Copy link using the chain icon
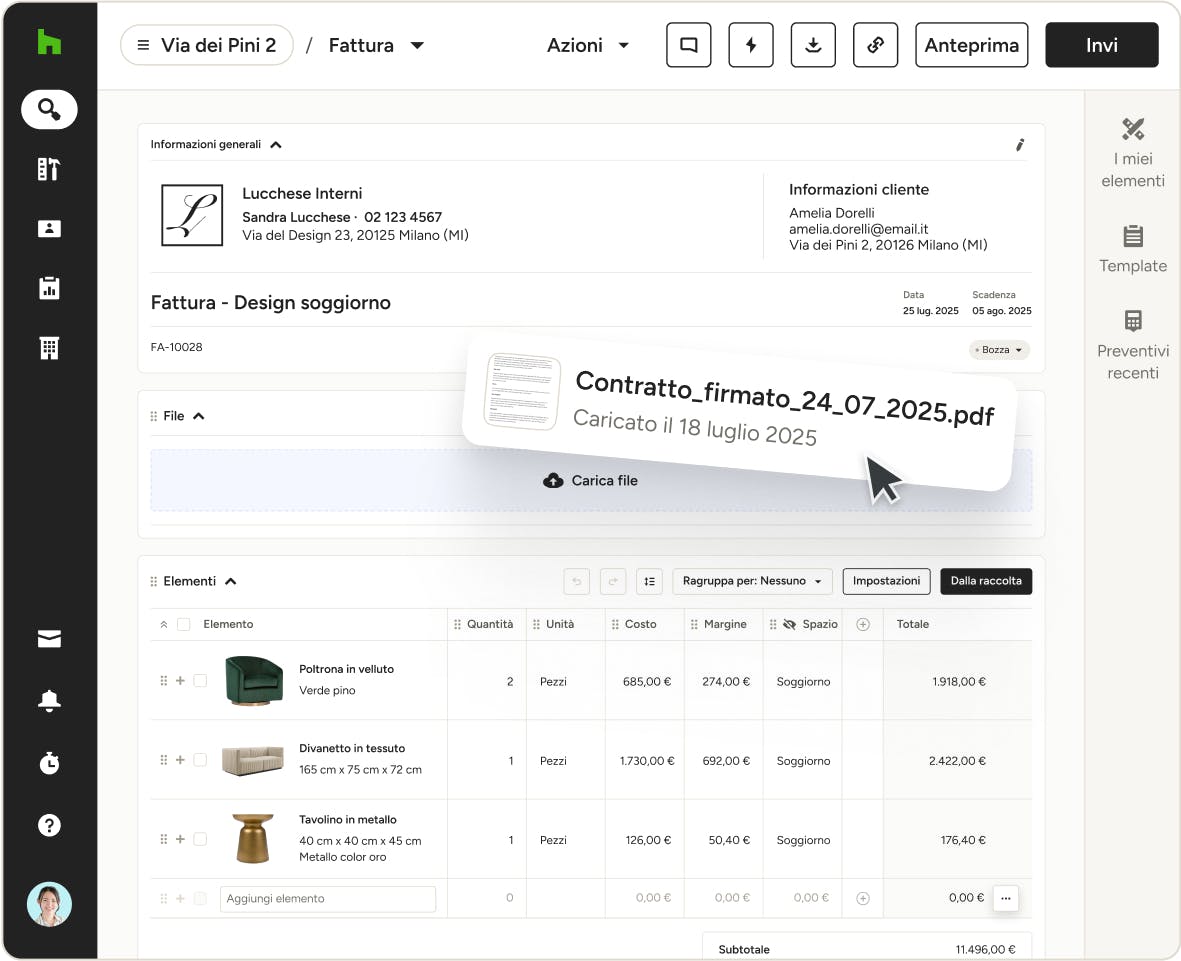Image resolution: width=1181 pixels, height=961 pixels. [875, 45]
